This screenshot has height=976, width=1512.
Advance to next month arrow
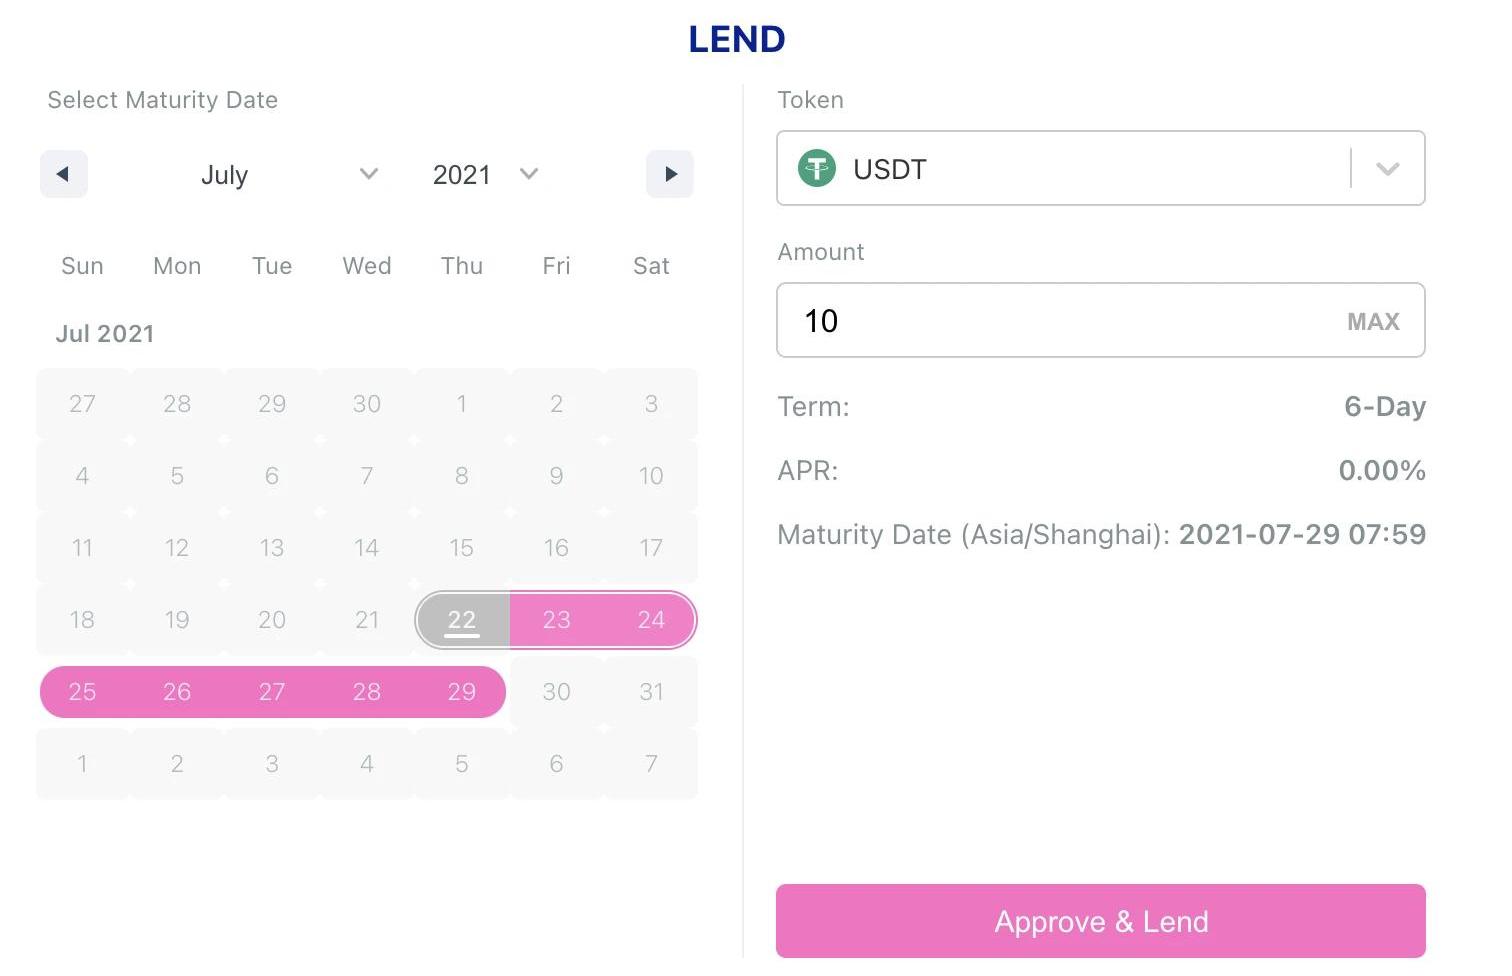670,174
